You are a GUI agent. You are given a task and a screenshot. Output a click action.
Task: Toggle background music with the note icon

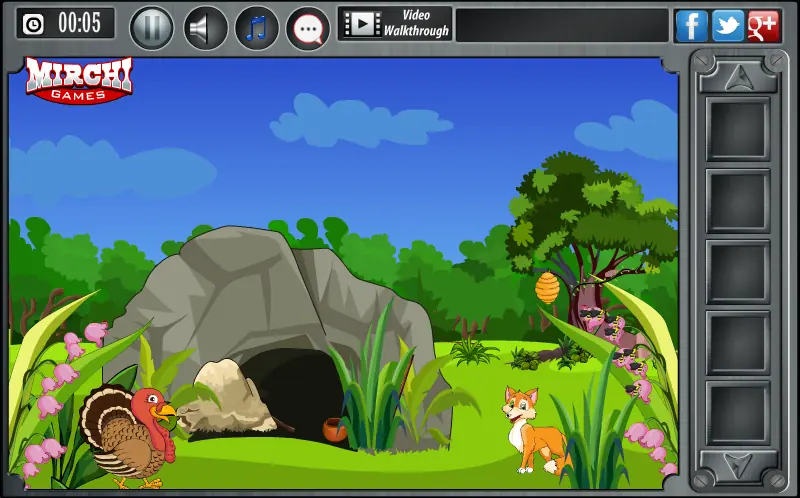(257, 28)
